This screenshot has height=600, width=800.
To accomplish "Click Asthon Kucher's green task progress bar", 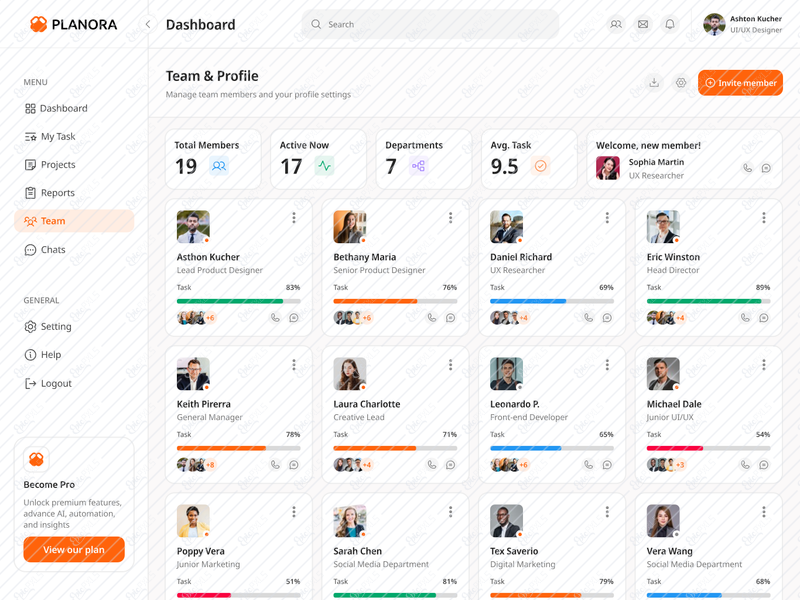I will click(239, 301).
